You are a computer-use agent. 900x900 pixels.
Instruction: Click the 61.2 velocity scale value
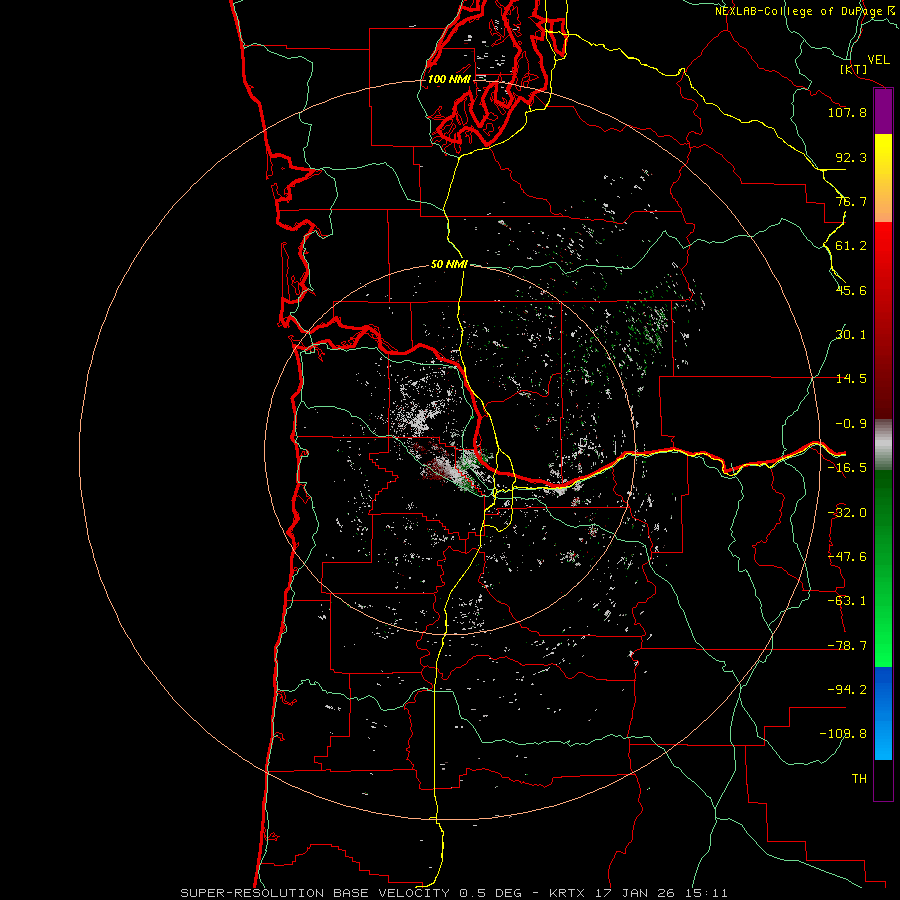[851, 246]
